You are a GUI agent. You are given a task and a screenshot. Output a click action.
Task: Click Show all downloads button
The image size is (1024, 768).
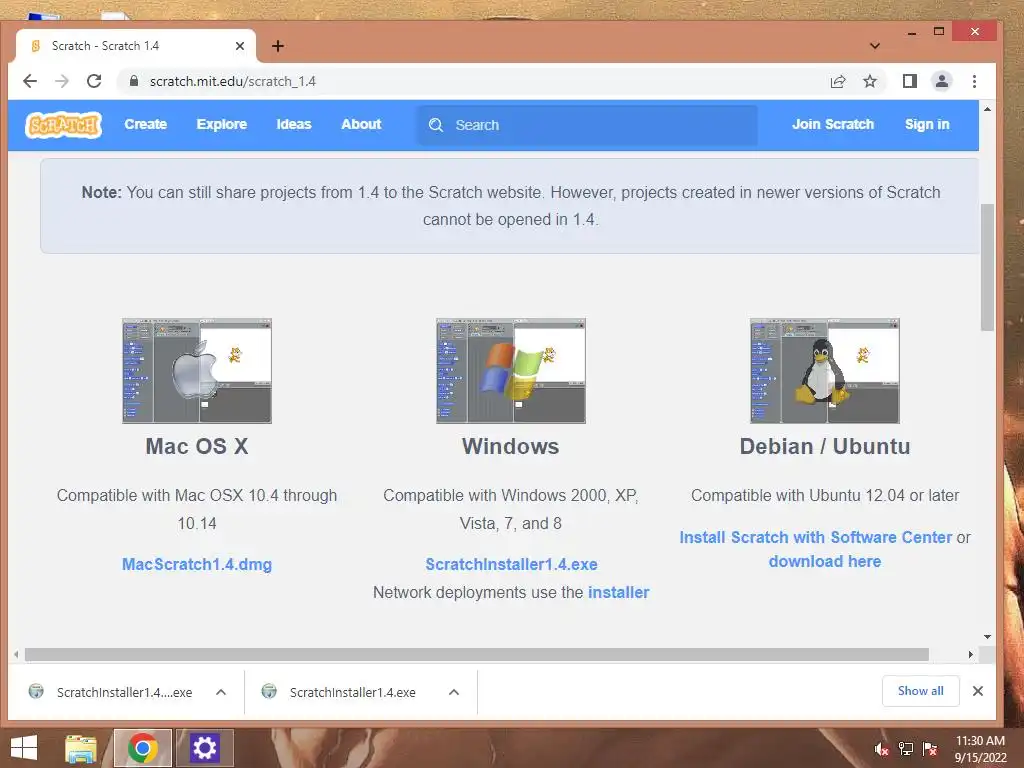pyautogui.click(x=920, y=691)
